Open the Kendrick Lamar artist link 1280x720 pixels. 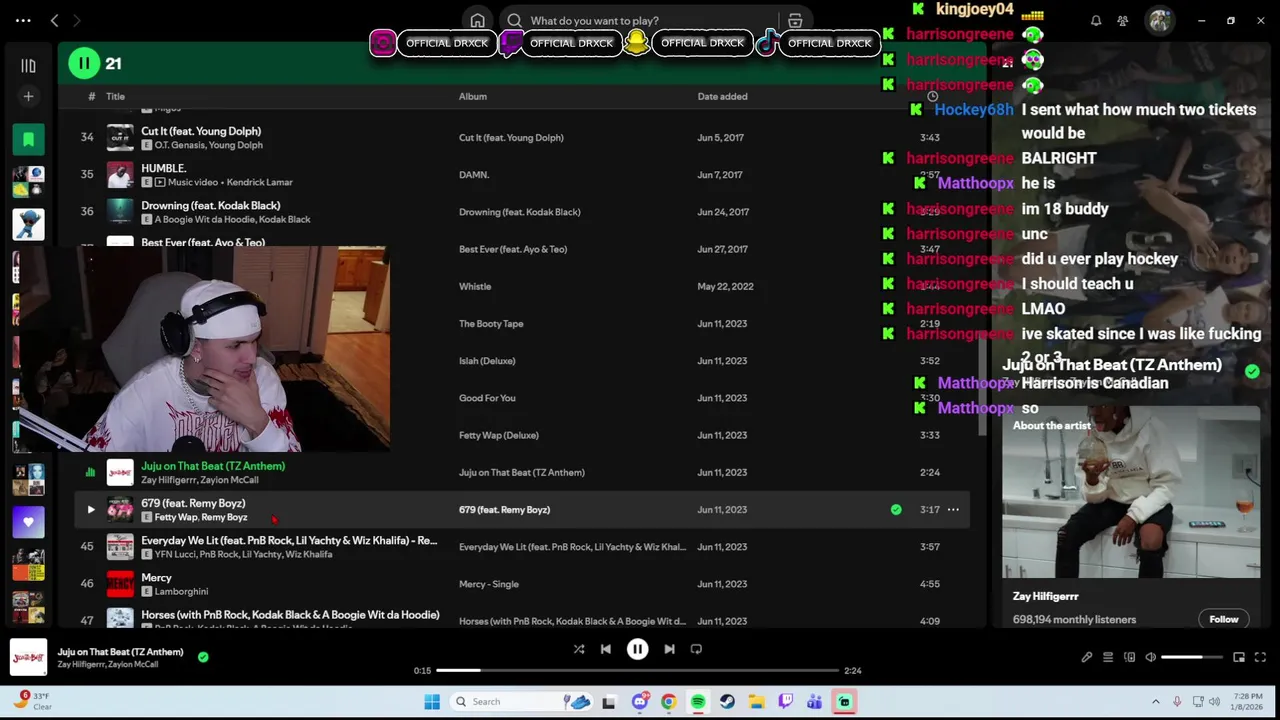point(259,183)
